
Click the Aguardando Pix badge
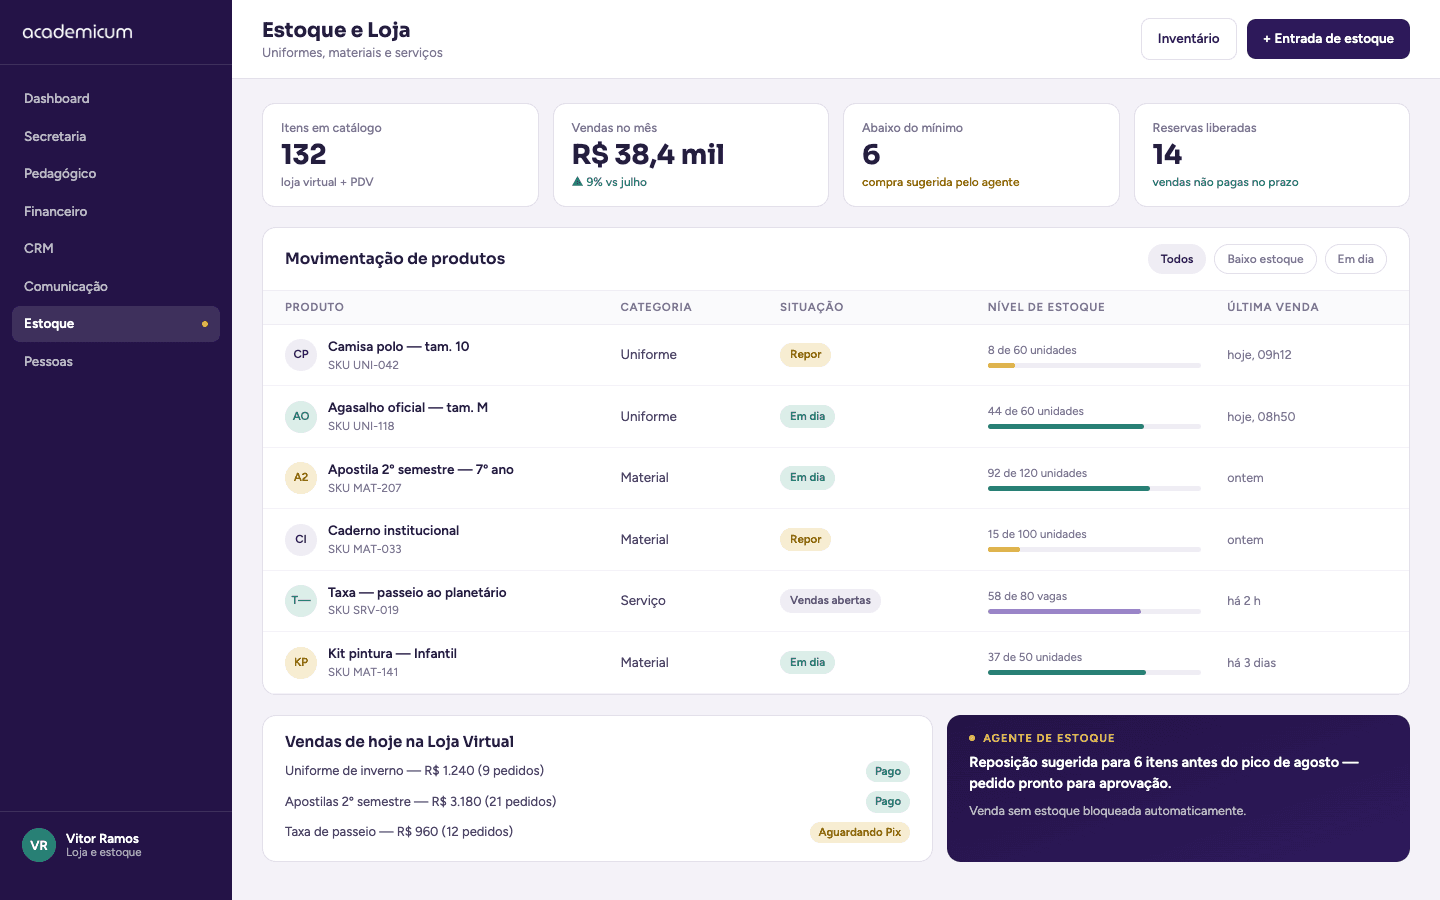[860, 832]
